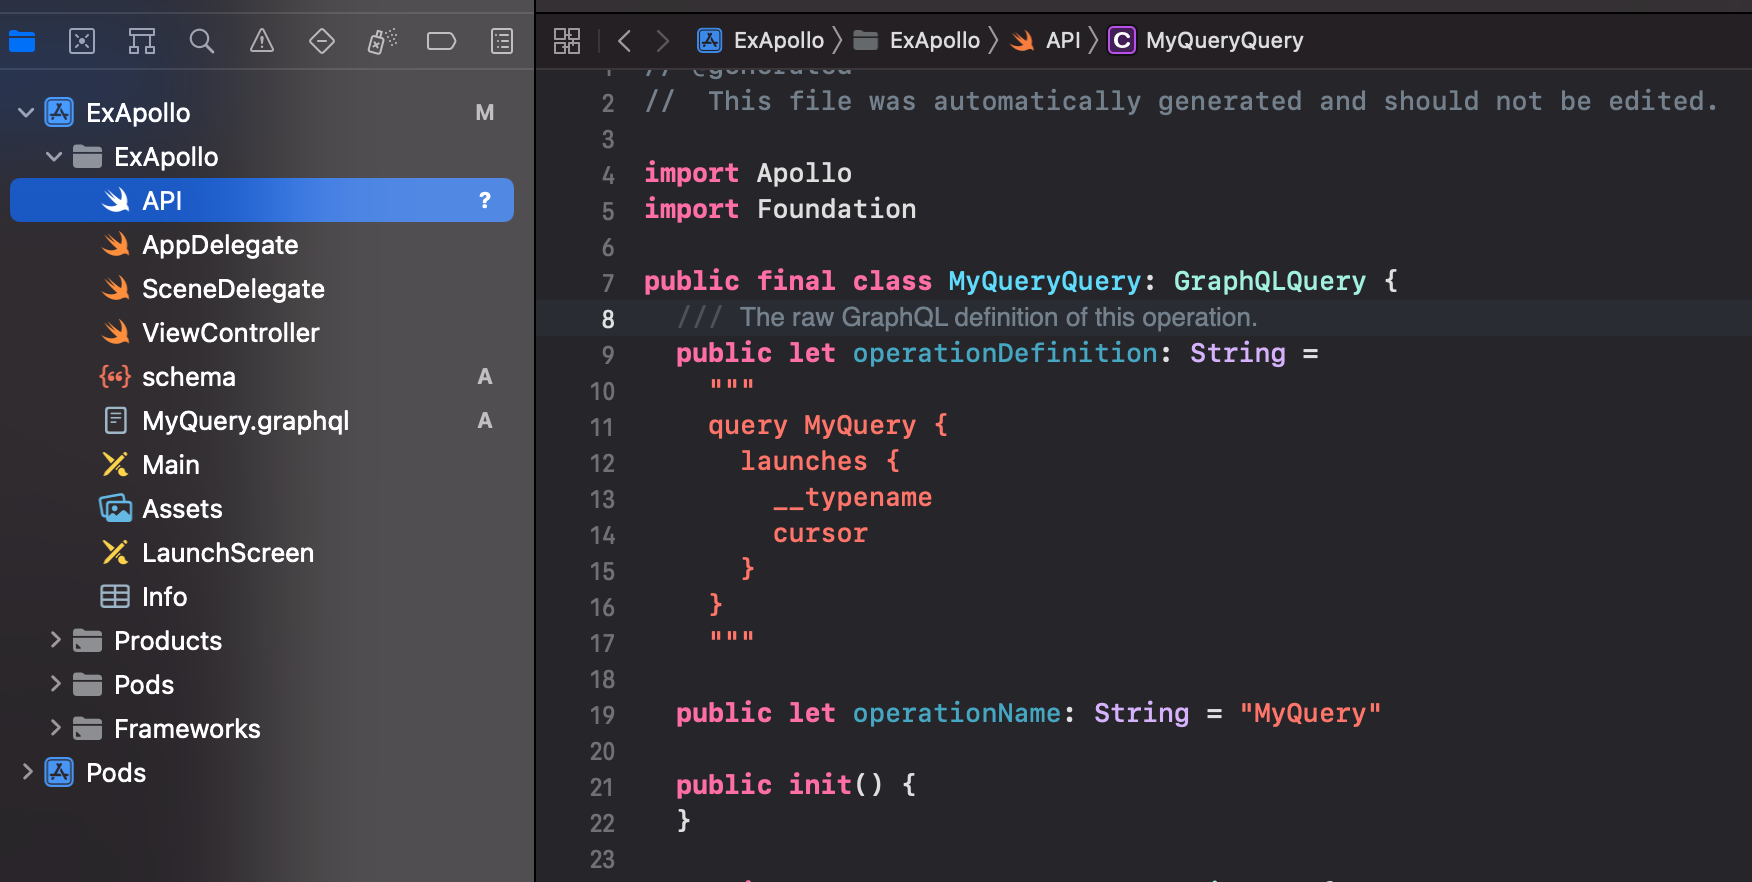Viewport: 1752px width, 882px height.
Task: Select ViewController file in navigator
Action: [262, 333]
